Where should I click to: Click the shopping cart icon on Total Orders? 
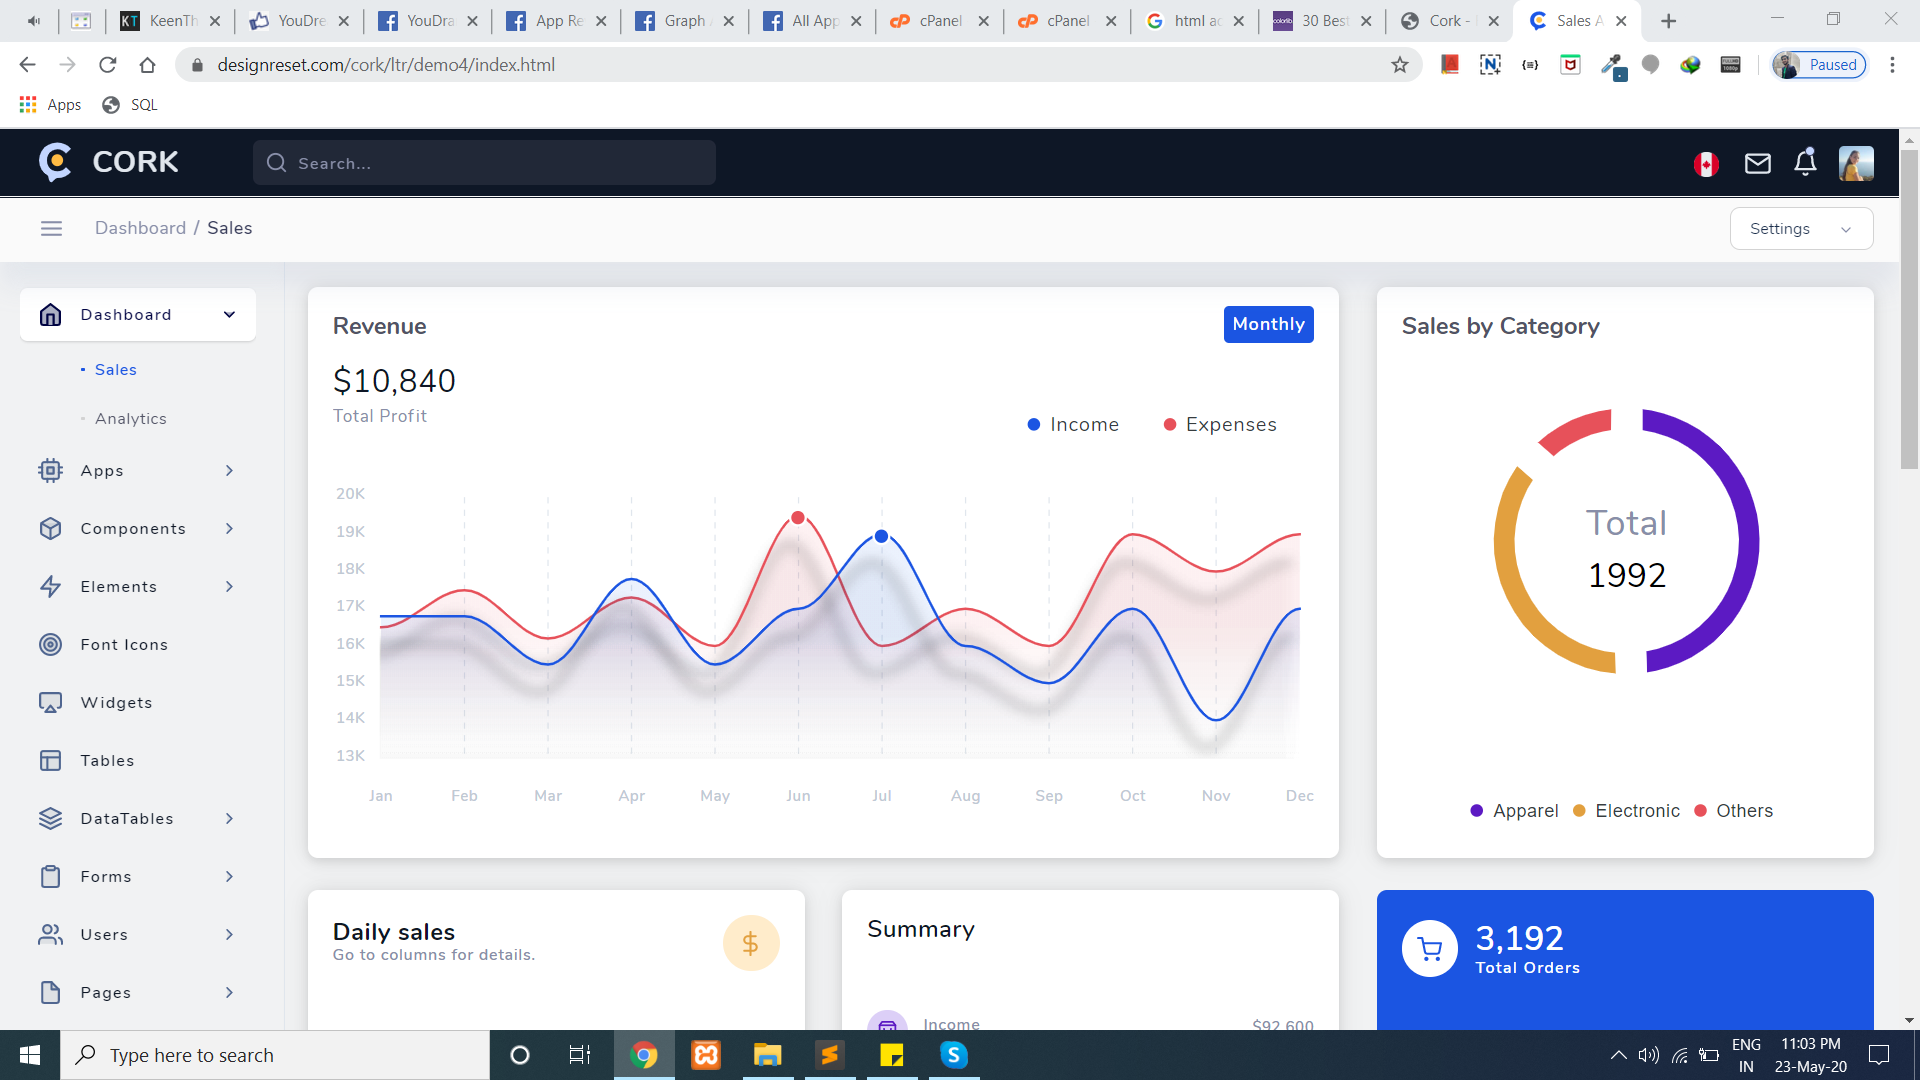pyautogui.click(x=1430, y=948)
